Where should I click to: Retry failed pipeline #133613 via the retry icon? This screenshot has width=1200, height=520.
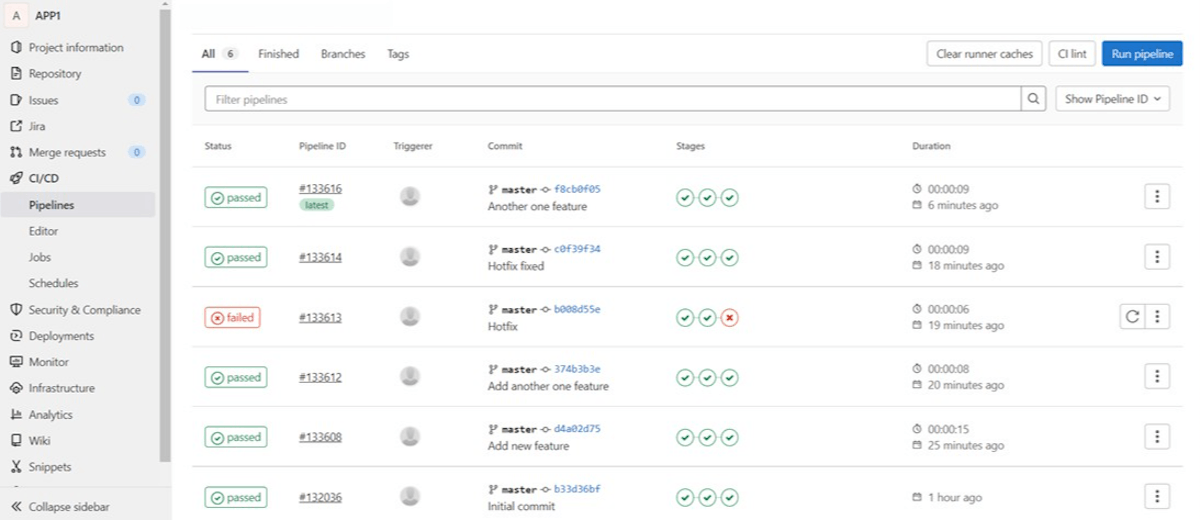click(x=1132, y=317)
